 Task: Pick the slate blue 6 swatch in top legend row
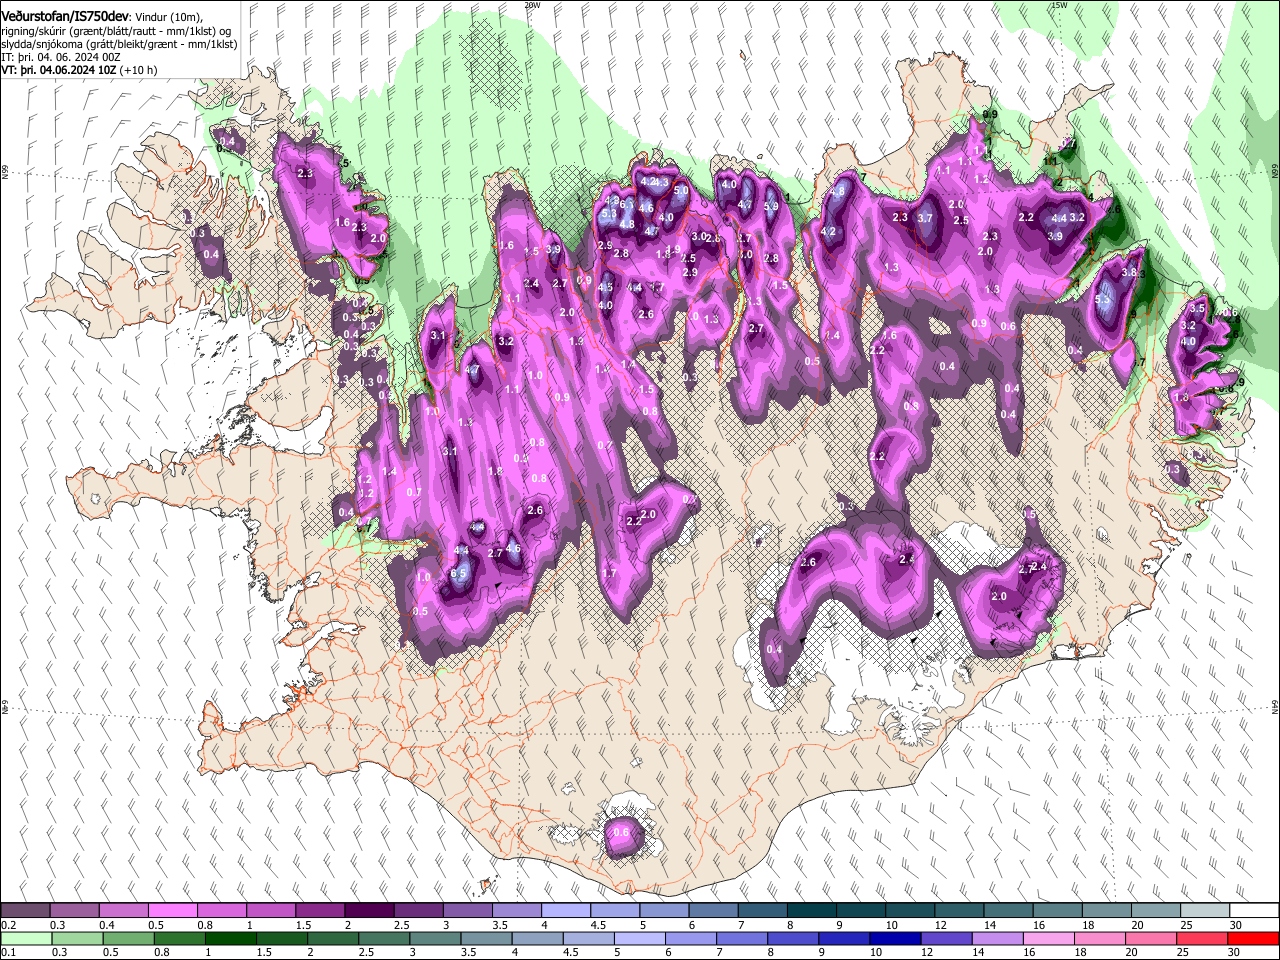[712, 910]
